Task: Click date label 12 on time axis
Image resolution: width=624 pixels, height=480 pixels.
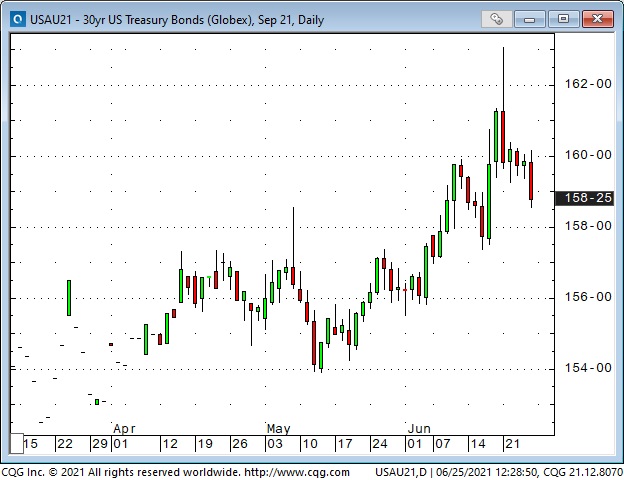Action: click(170, 444)
